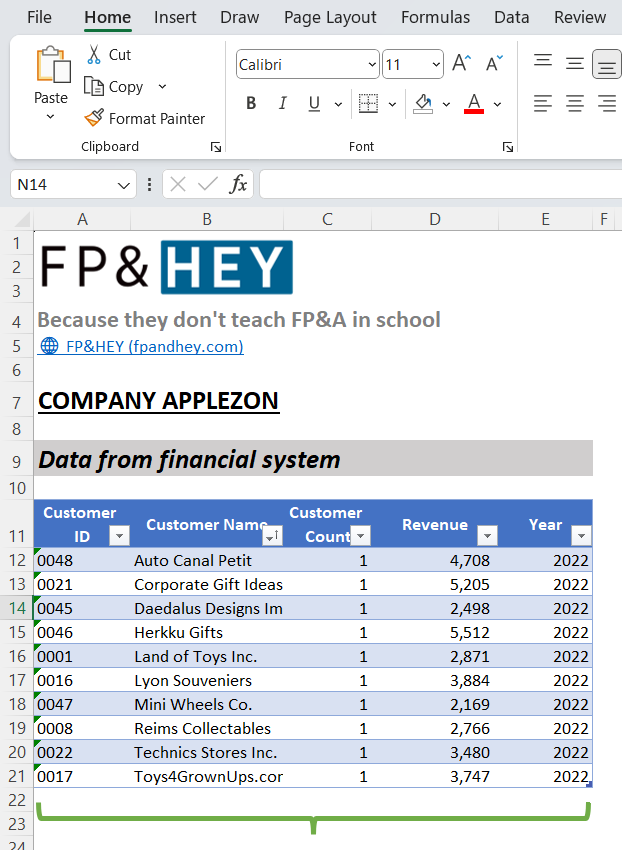Click the Enter checkmark beside formula bar
This screenshot has height=850, width=622.
208,184
